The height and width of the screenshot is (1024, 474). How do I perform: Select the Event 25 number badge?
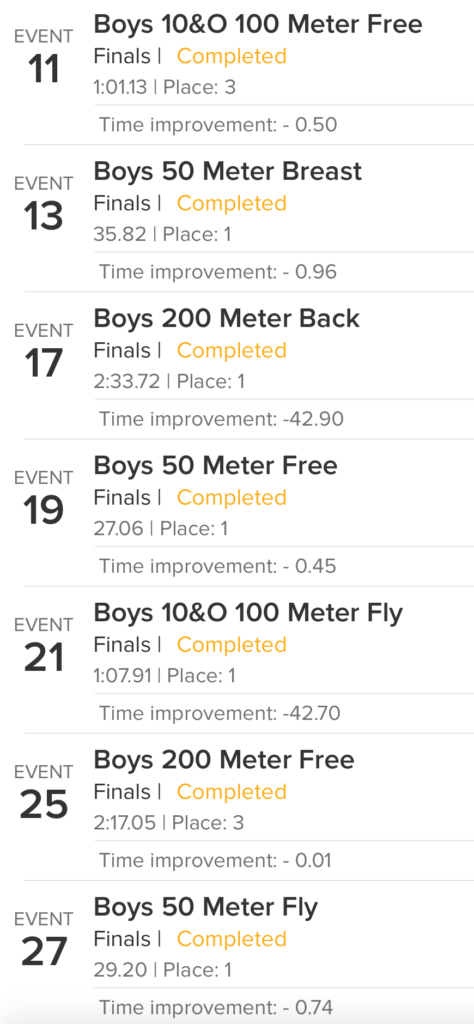[43, 792]
